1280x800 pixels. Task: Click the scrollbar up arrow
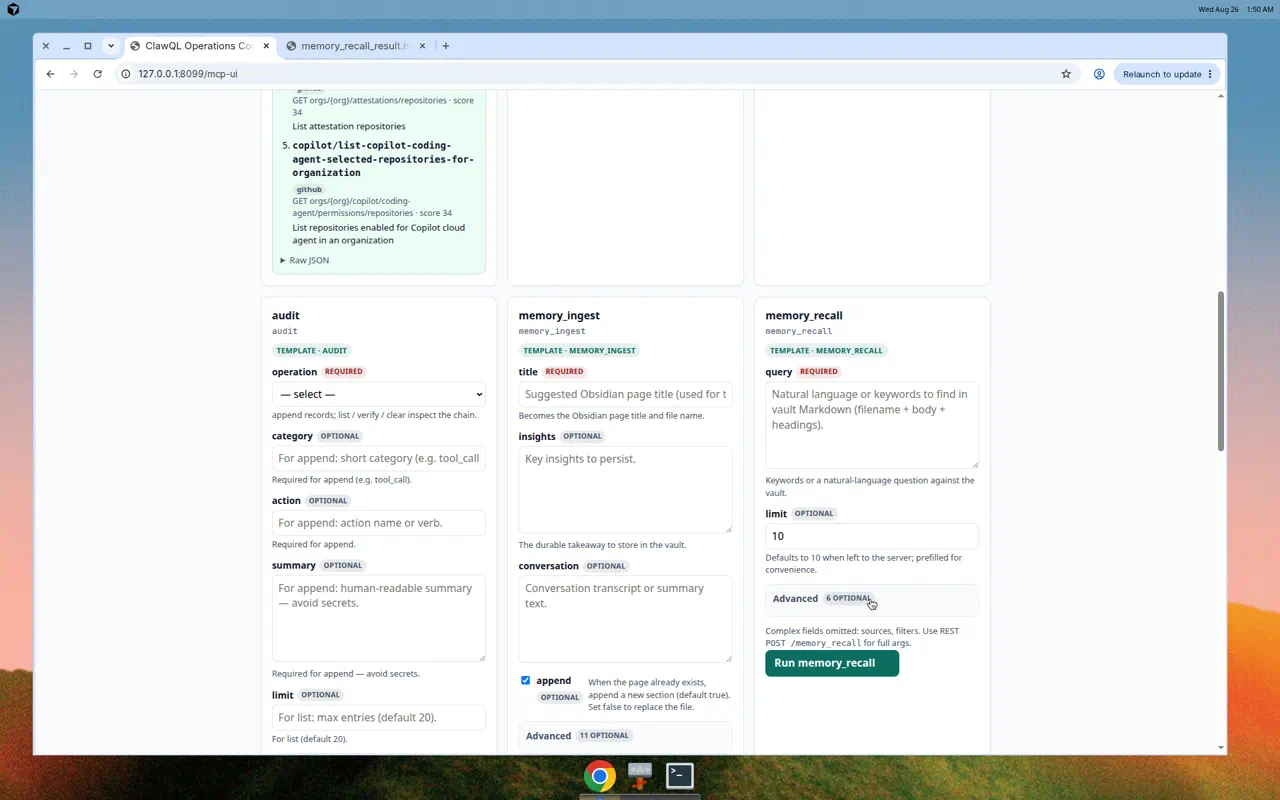[x=1221, y=96]
